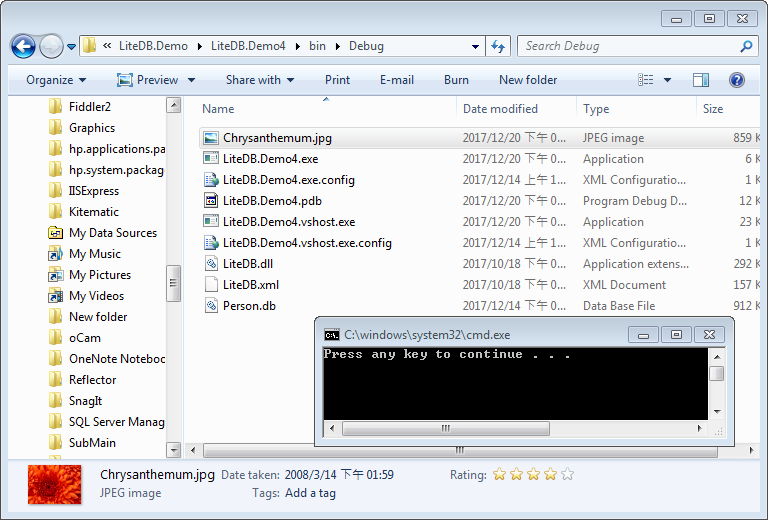Click the Date taken value
Image resolution: width=768 pixels, height=520 pixels.
[x=339, y=474]
